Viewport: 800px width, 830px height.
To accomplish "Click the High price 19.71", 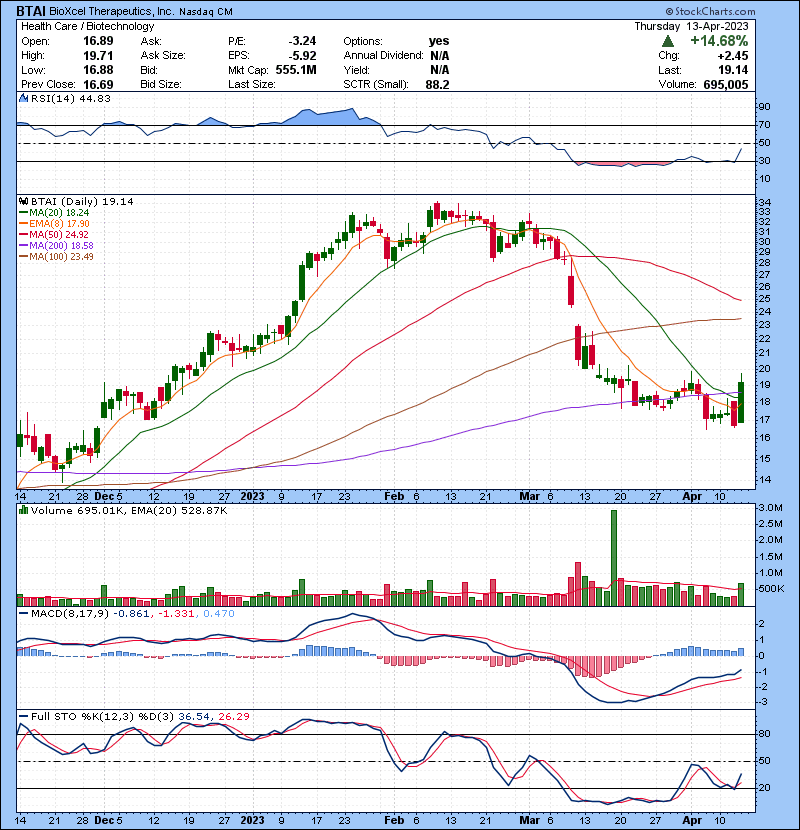I will pos(98,56).
